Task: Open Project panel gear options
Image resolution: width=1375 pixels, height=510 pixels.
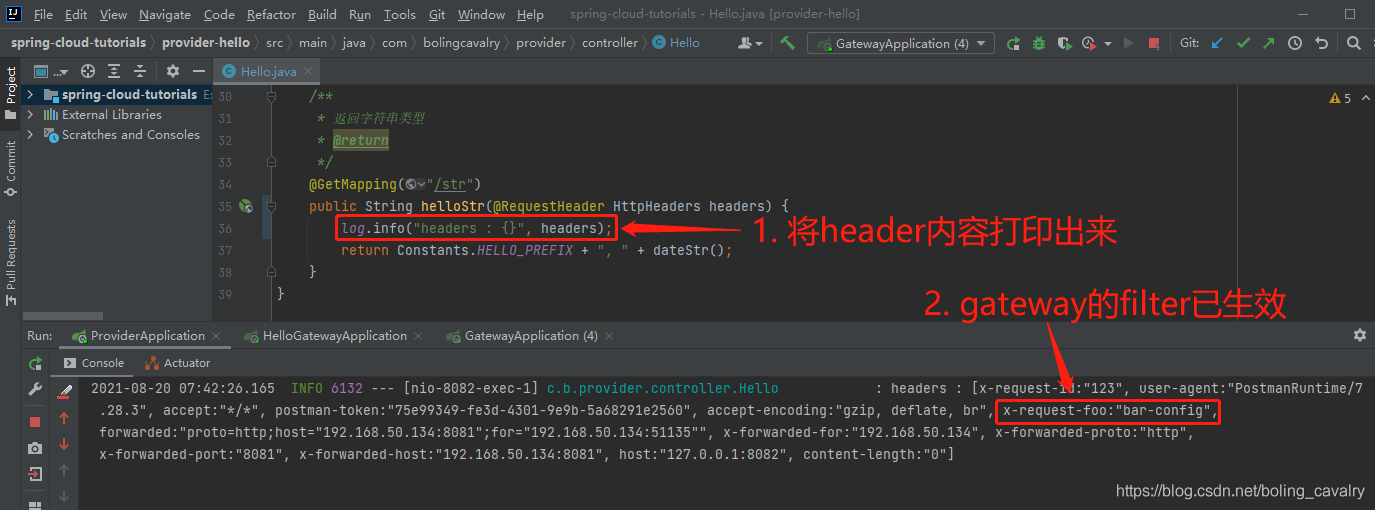Action: pyautogui.click(x=172, y=71)
